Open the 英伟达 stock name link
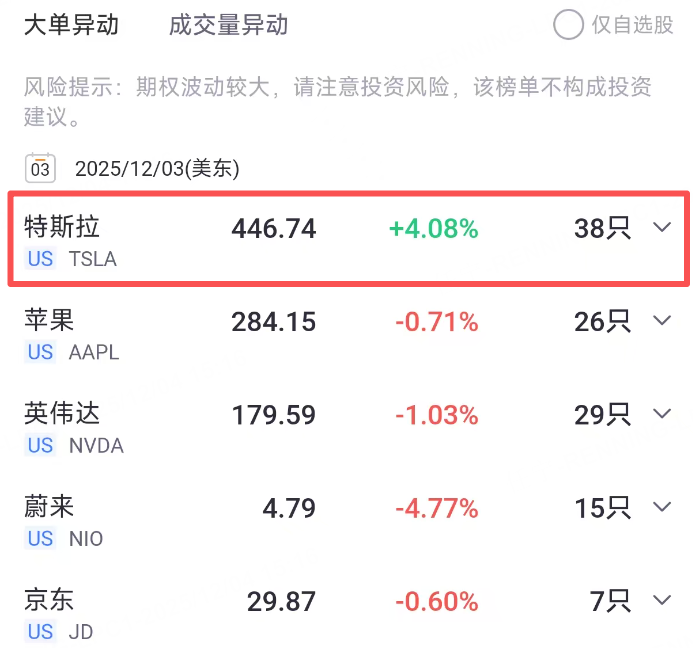This screenshot has width=693, height=648. tap(62, 413)
